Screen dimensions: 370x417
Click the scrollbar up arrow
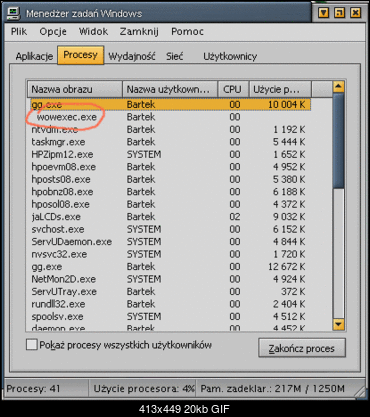339,87
